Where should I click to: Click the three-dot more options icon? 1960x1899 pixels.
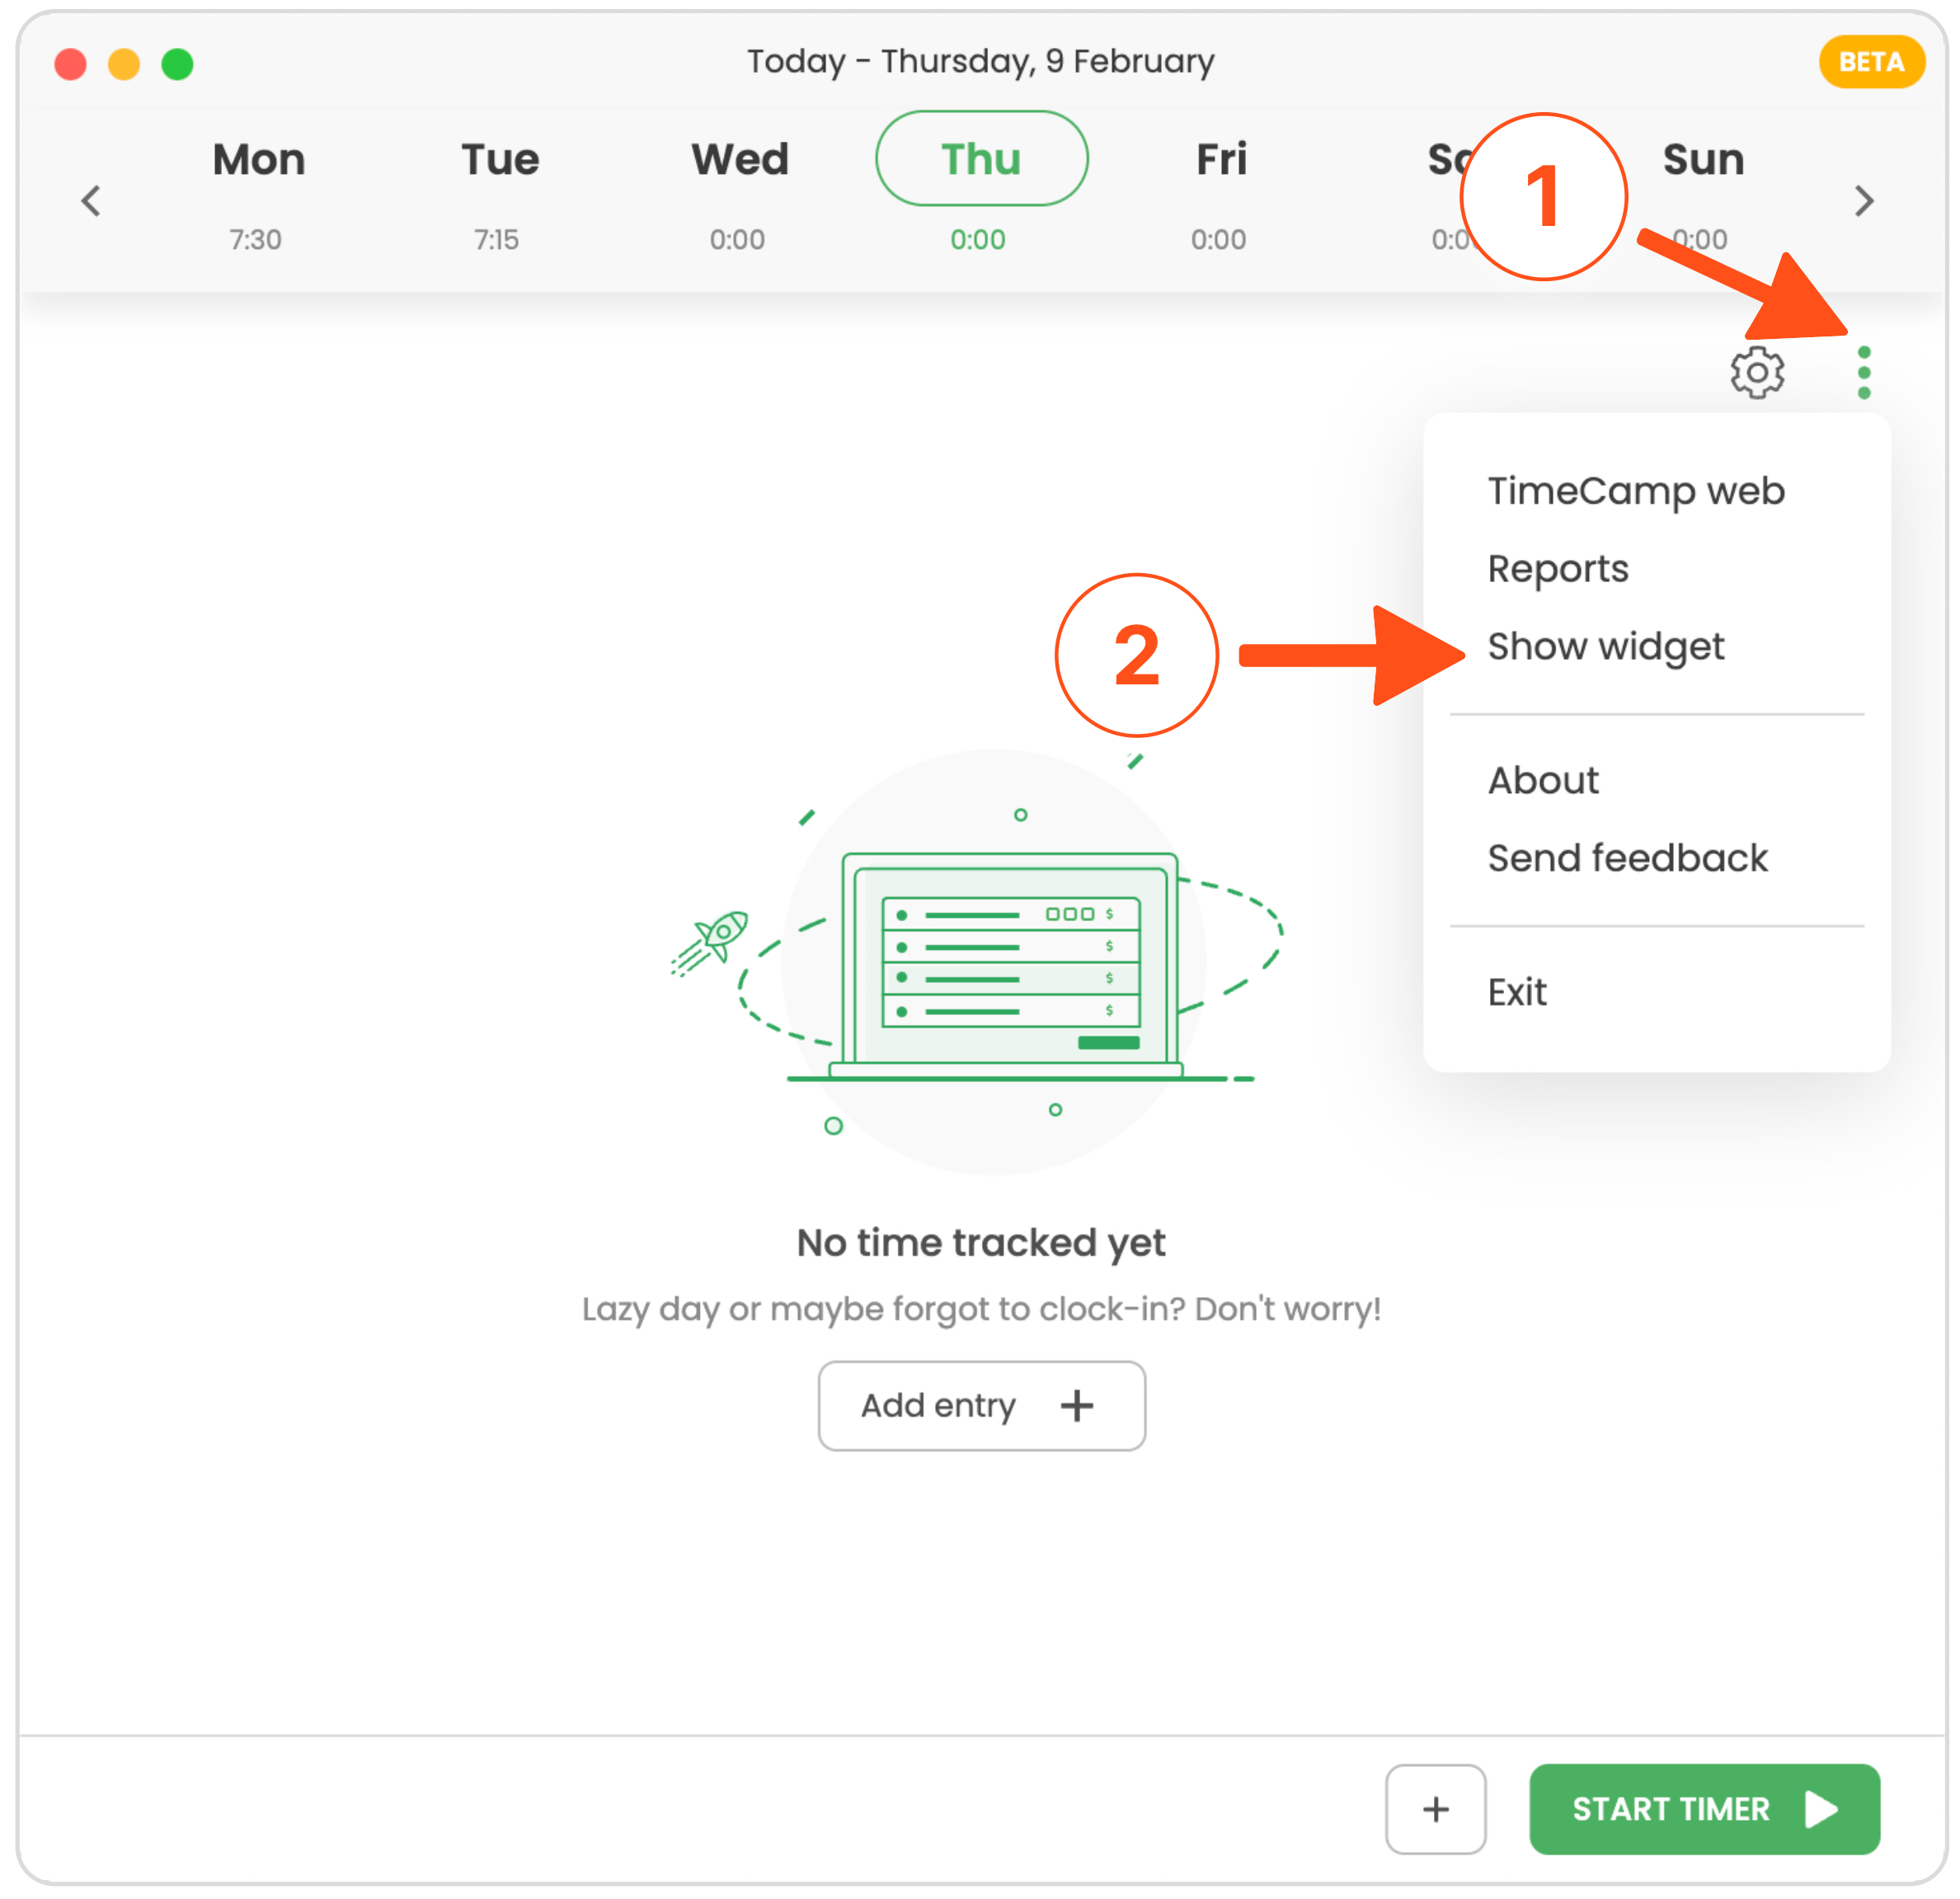[x=1863, y=373]
